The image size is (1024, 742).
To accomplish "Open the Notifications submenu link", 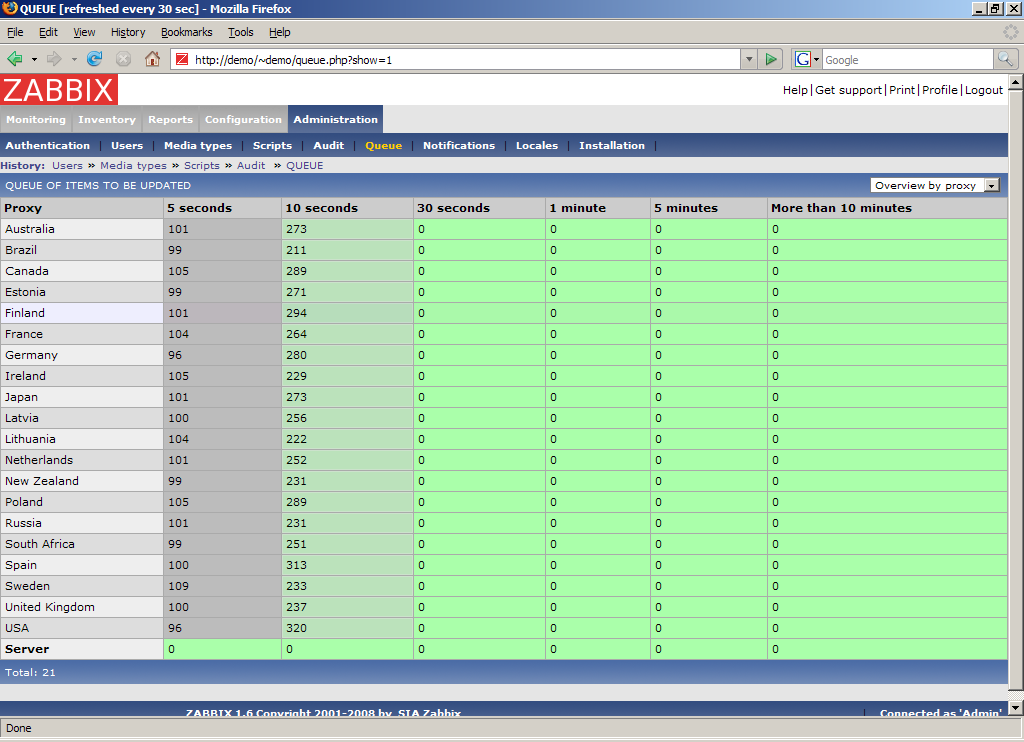I will tap(459, 146).
